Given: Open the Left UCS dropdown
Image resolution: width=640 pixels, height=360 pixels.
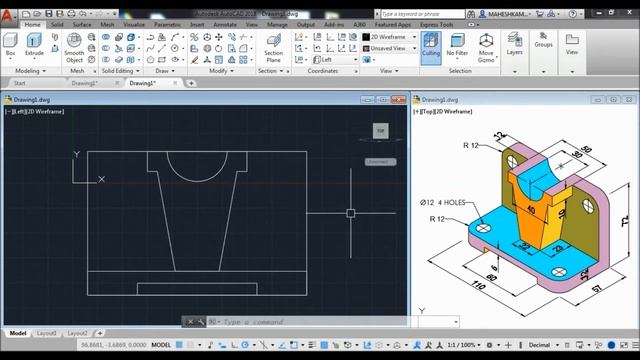Looking at the screenshot, I should [335, 60].
